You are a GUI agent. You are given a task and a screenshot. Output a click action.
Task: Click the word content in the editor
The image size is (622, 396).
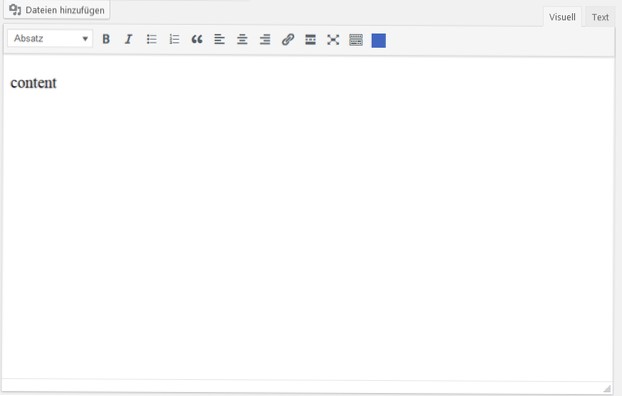click(x=33, y=83)
